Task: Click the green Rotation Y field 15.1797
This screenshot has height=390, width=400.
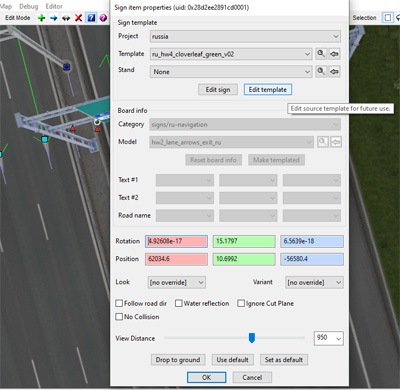Action: coord(244,241)
